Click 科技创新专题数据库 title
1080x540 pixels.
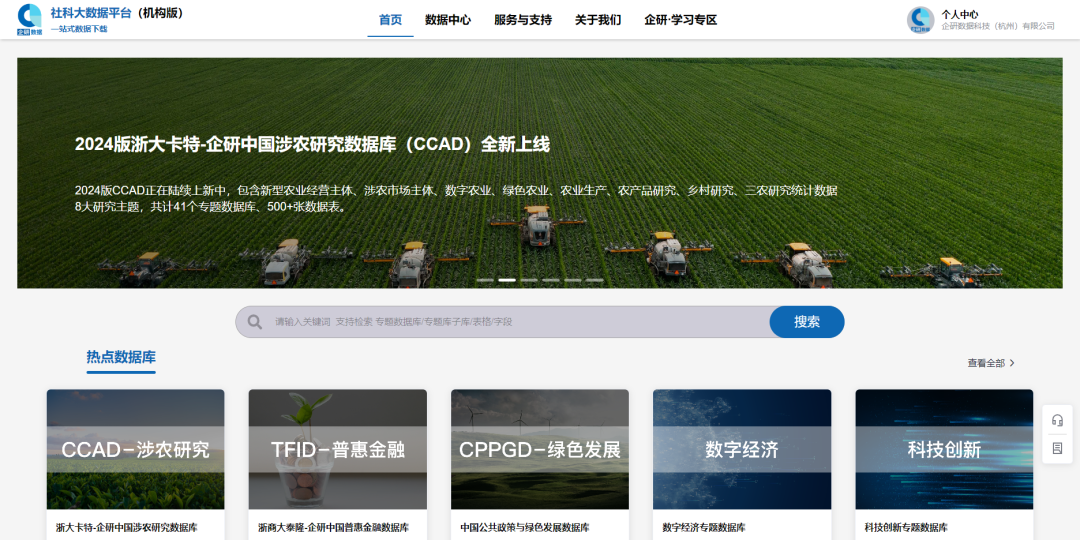(x=906, y=528)
